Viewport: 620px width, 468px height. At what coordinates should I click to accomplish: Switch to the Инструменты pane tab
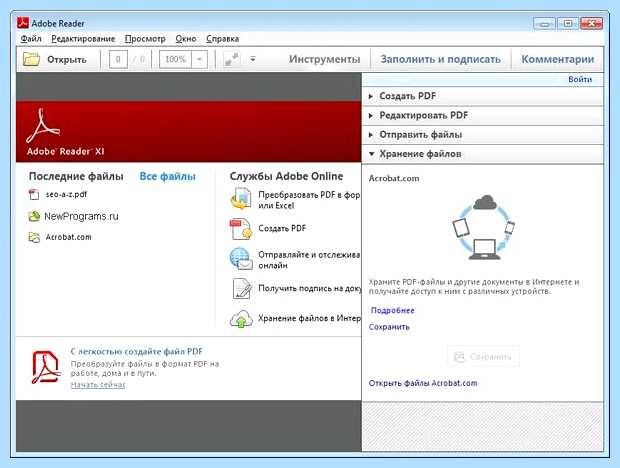coord(324,59)
